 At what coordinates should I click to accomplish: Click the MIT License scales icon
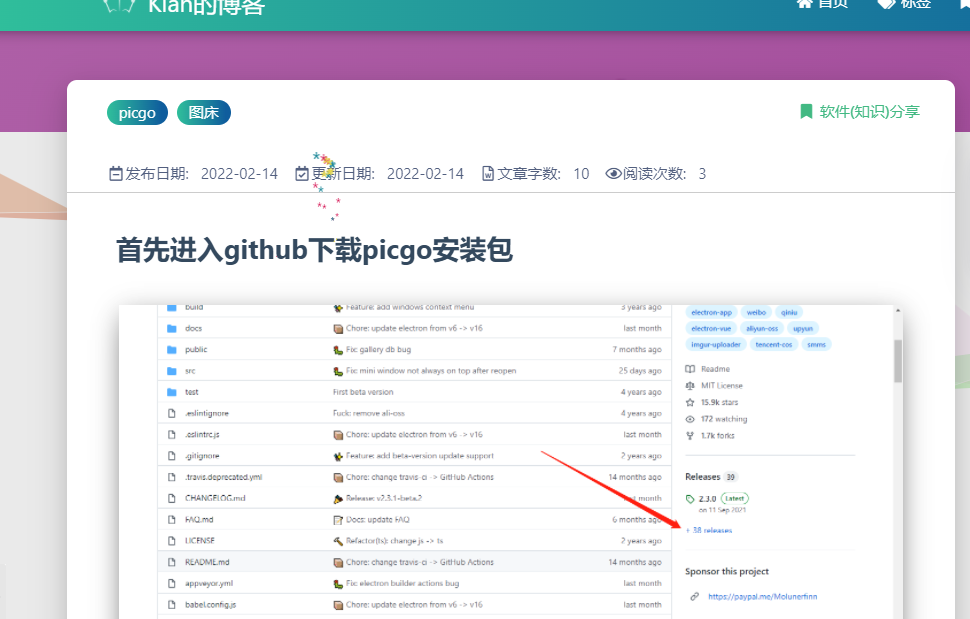(689, 386)
